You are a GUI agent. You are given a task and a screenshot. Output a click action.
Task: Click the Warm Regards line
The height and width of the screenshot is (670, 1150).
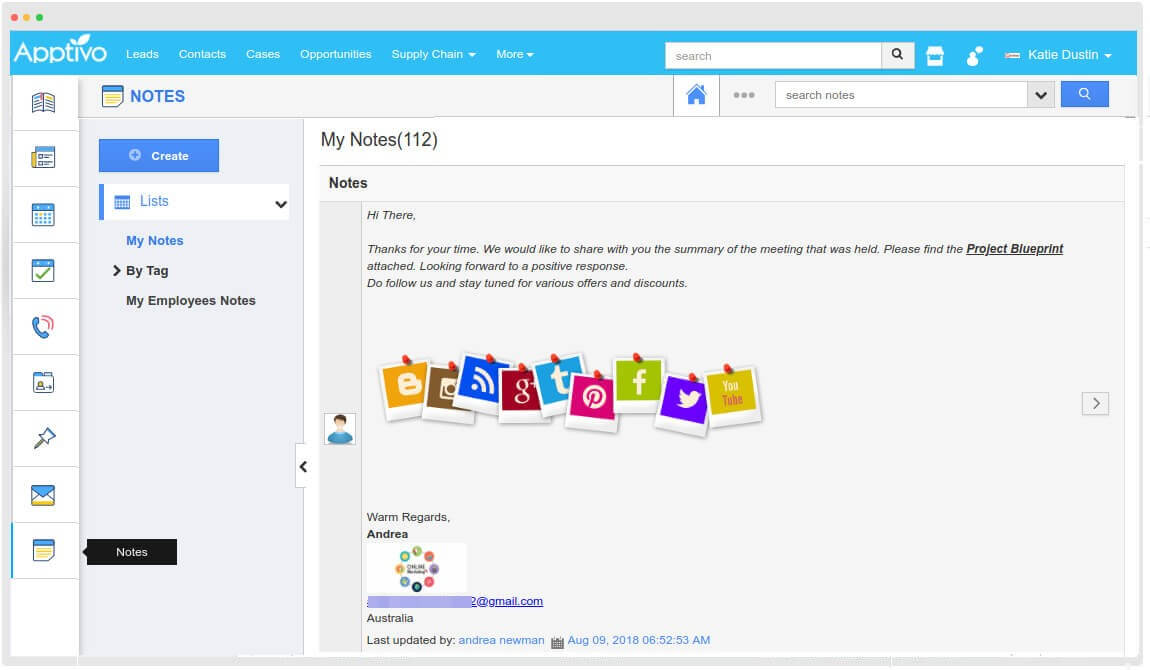coord(409,517)
